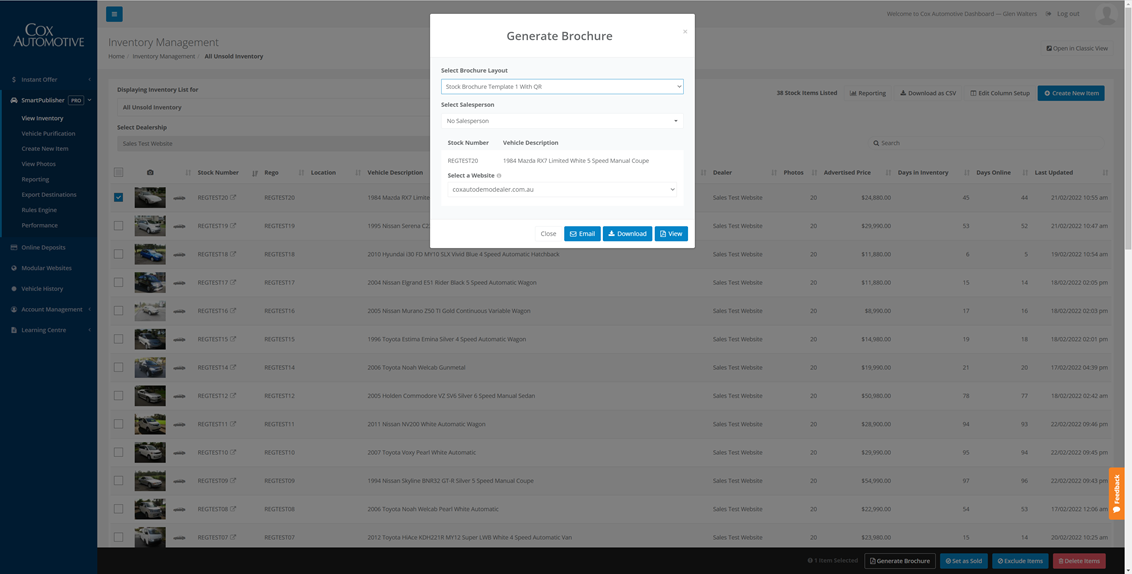Viewport: 1132px width, 574px height.
Task: Click the REGTEST20 vehicle thumbnail
Action: click(x=149, y=197)
